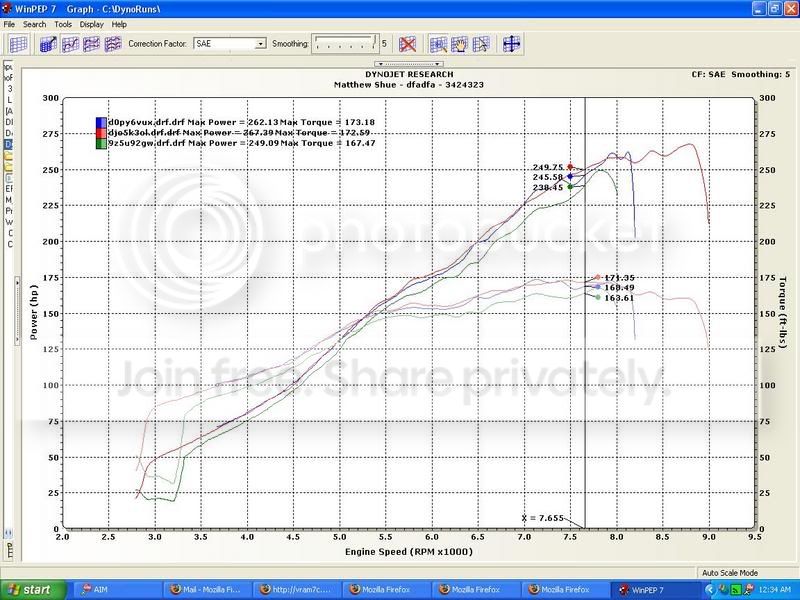Screen dimensions: 800x600
Task: Click the DYNOJET RESEARCH graph title
Action: pos(409,74)
